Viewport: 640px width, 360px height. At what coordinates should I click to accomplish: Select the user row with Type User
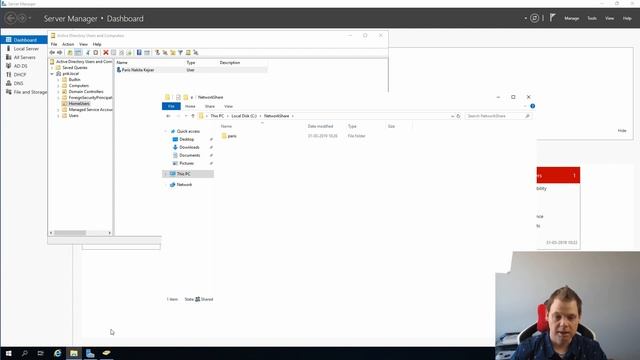pyautogui.click(x=191, y=70)
